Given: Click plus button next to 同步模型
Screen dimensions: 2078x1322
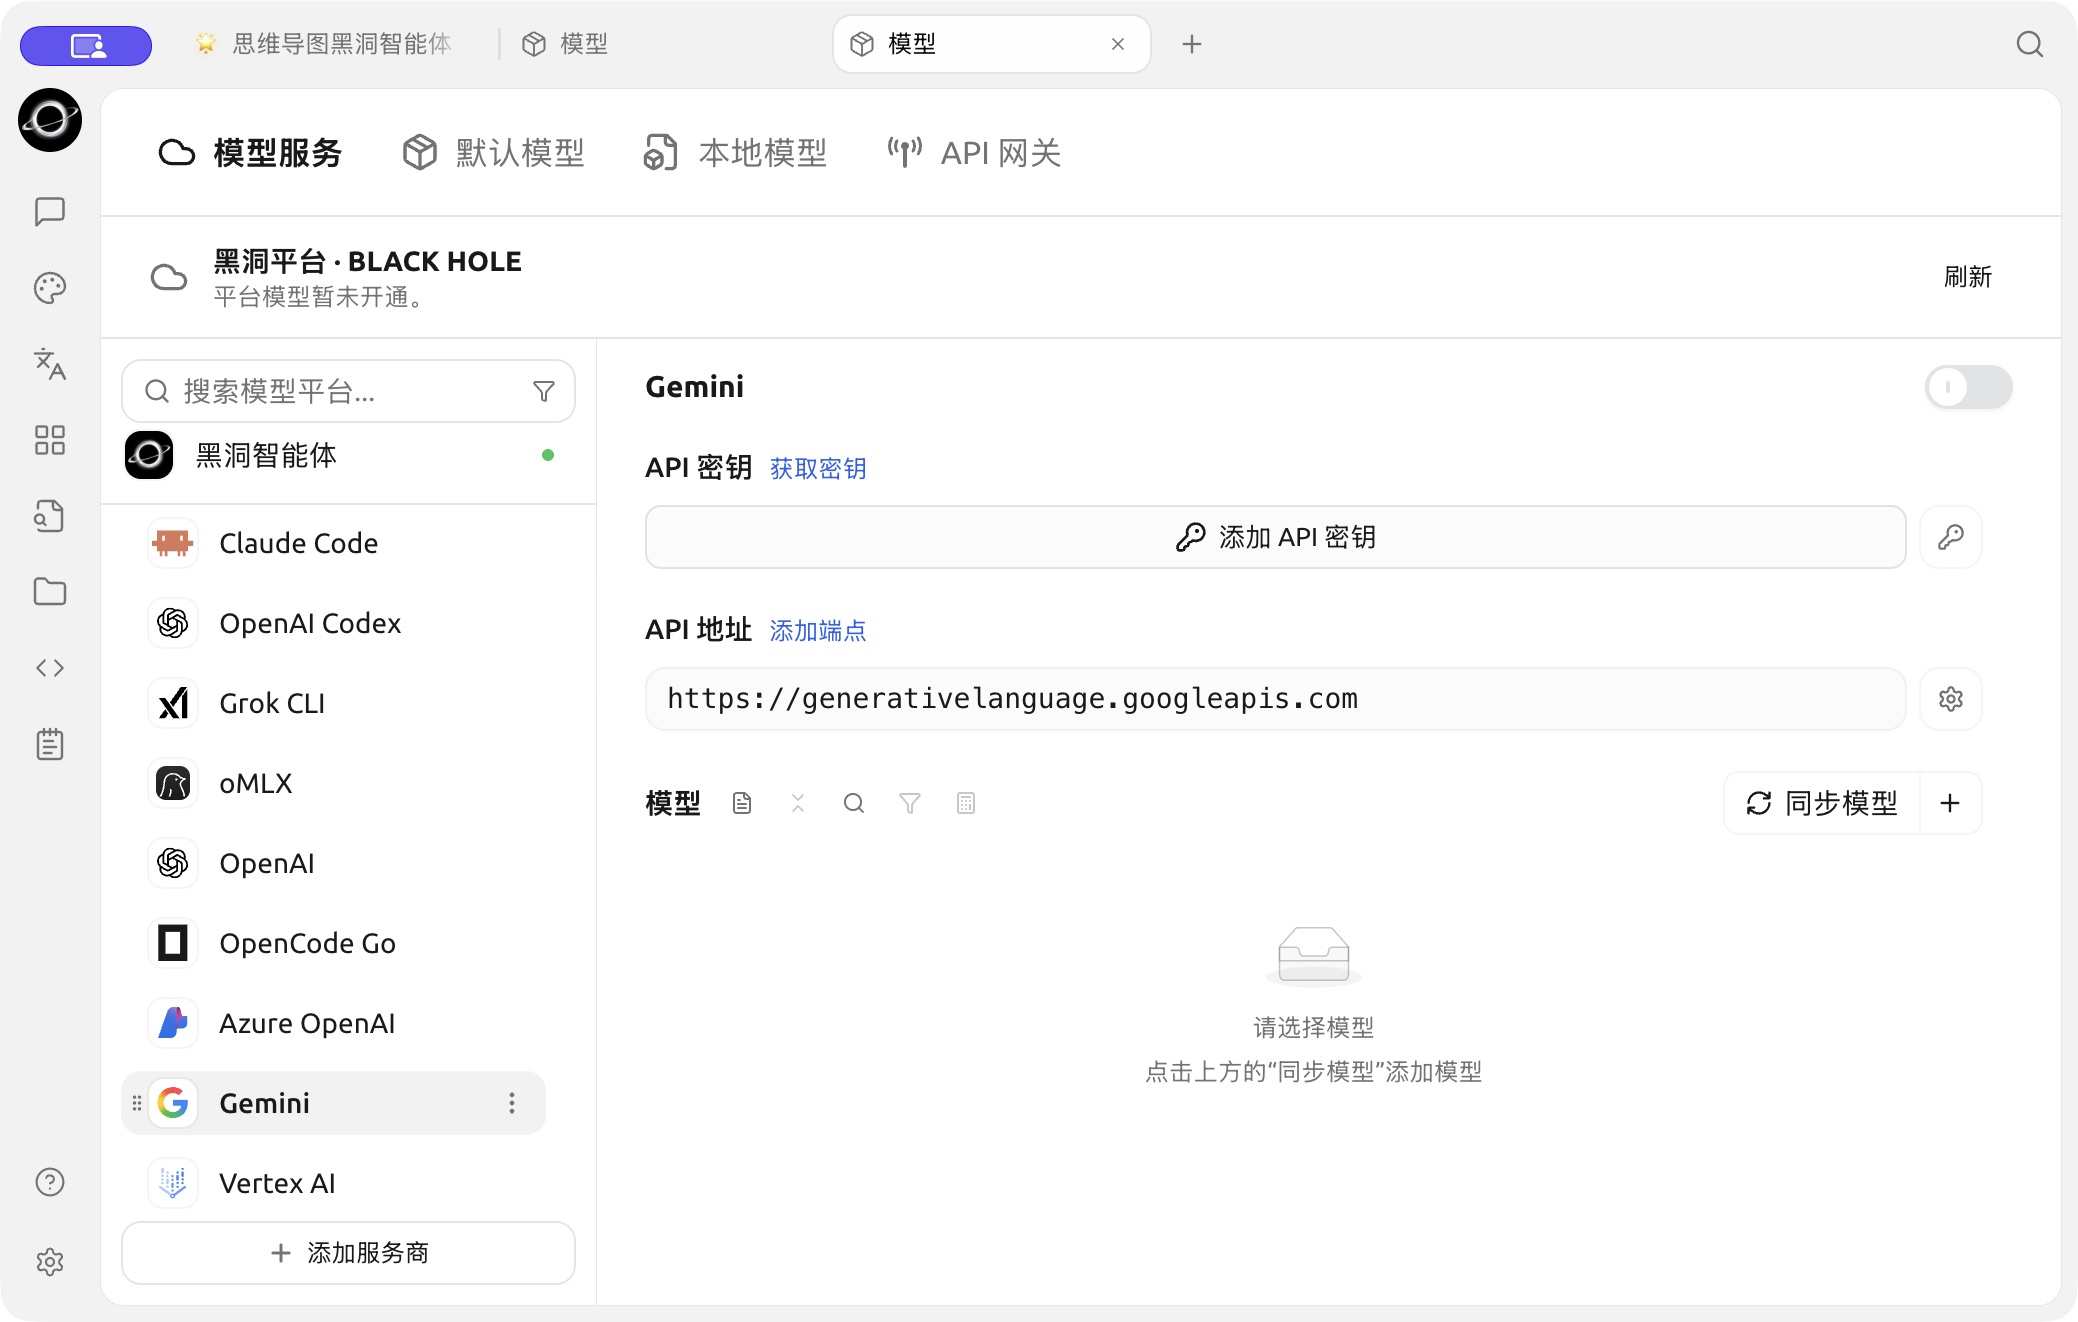Looking at the screenshot, I should pyautogui.click(x=1950, y=803).
